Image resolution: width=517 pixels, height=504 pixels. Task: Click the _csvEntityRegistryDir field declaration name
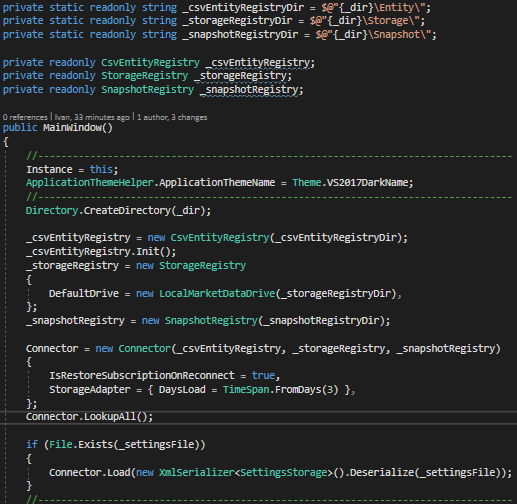point(243,8)
